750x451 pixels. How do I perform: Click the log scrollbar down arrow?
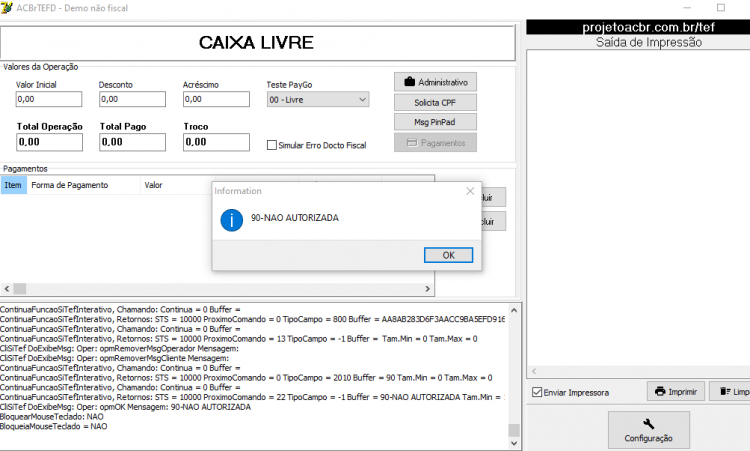(x=514, y=443)
